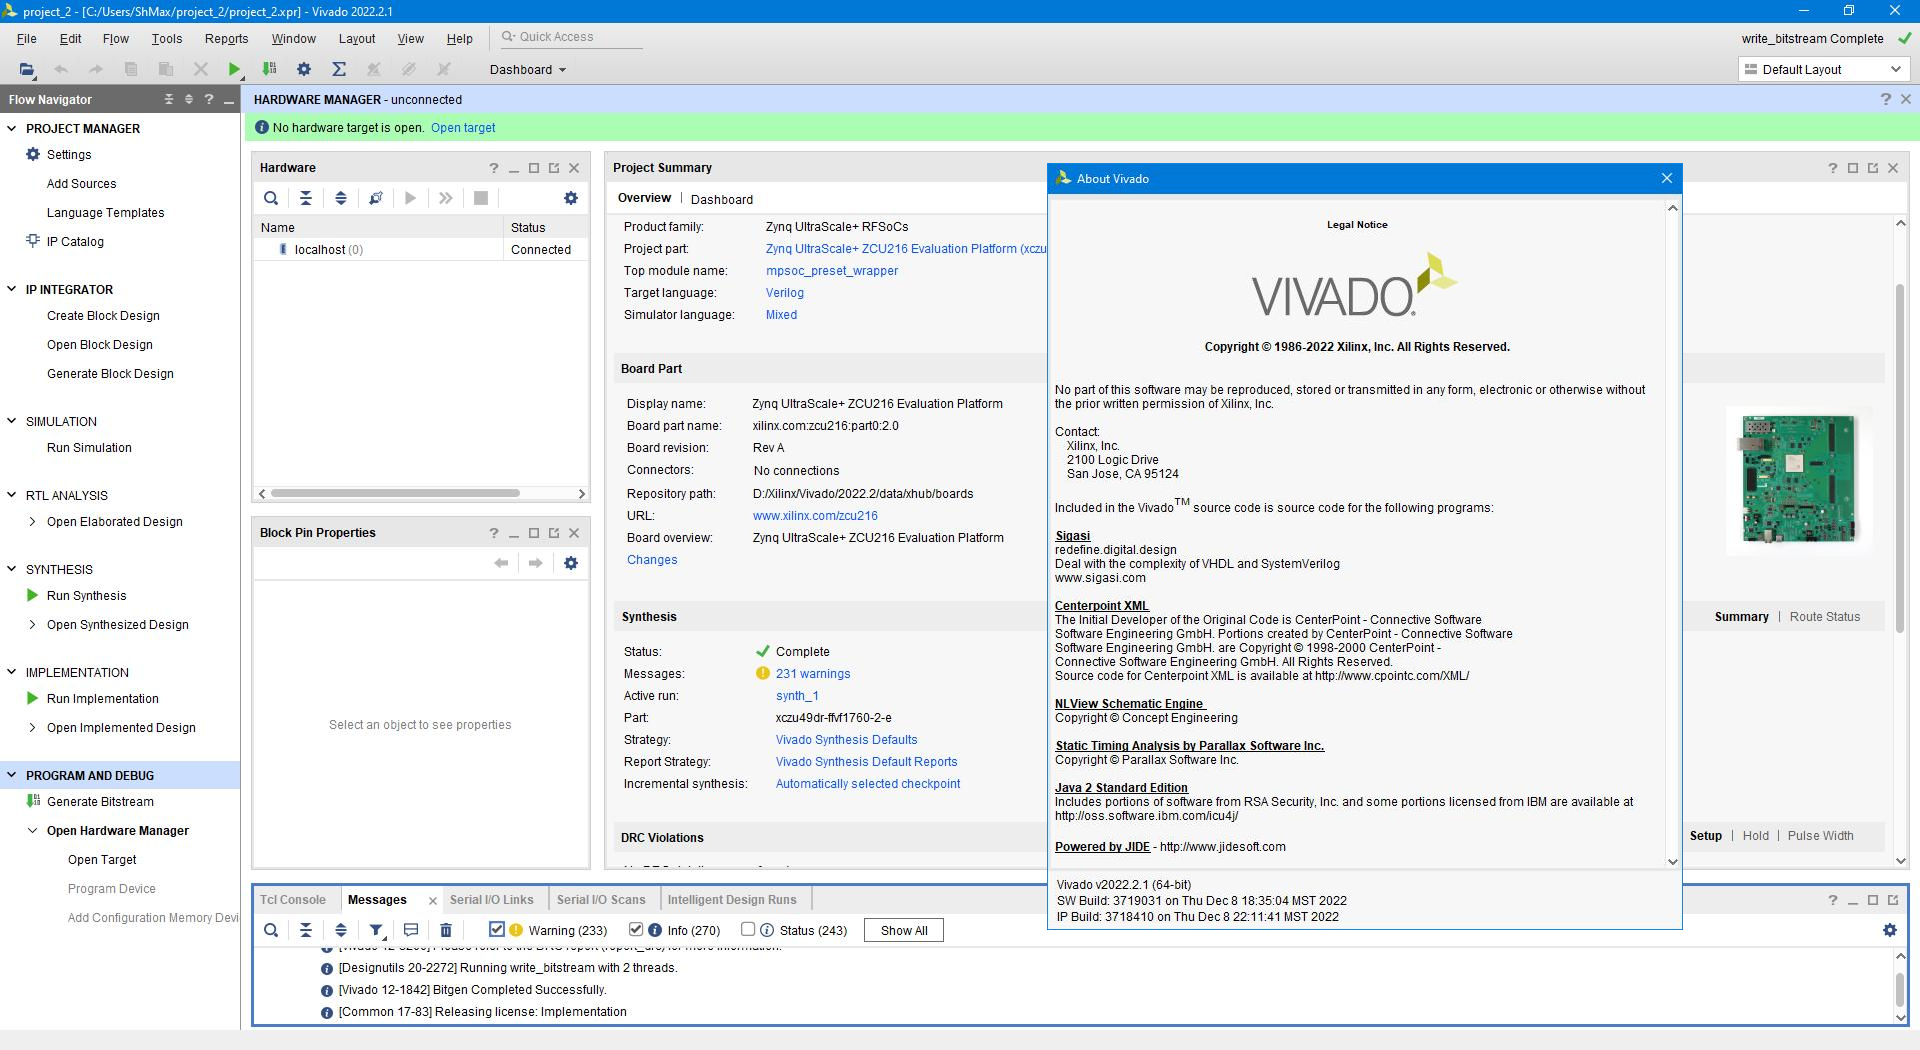
Task: Collapse the SYNTHESIS section
Action: (12, 569)
